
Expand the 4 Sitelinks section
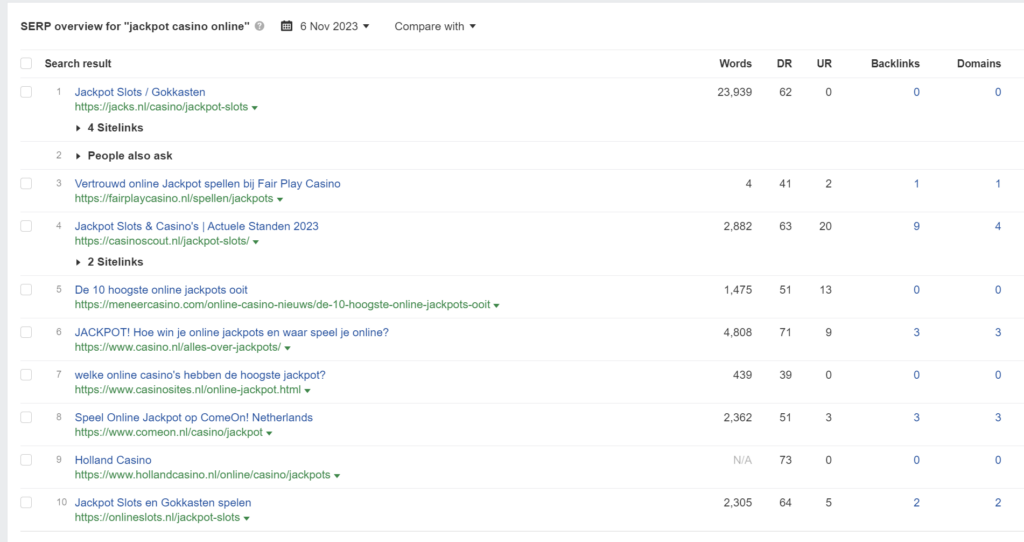(109, 128)
